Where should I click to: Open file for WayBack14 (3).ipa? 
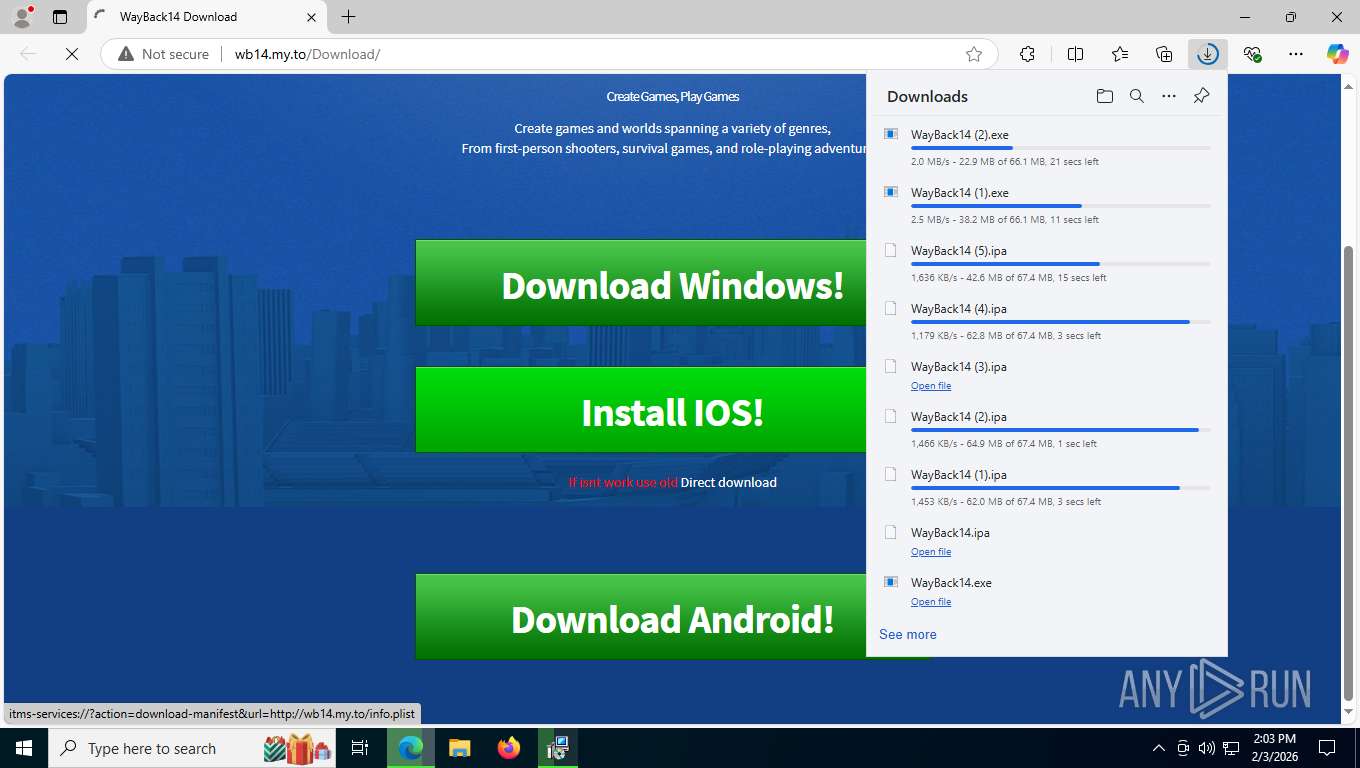931,386
